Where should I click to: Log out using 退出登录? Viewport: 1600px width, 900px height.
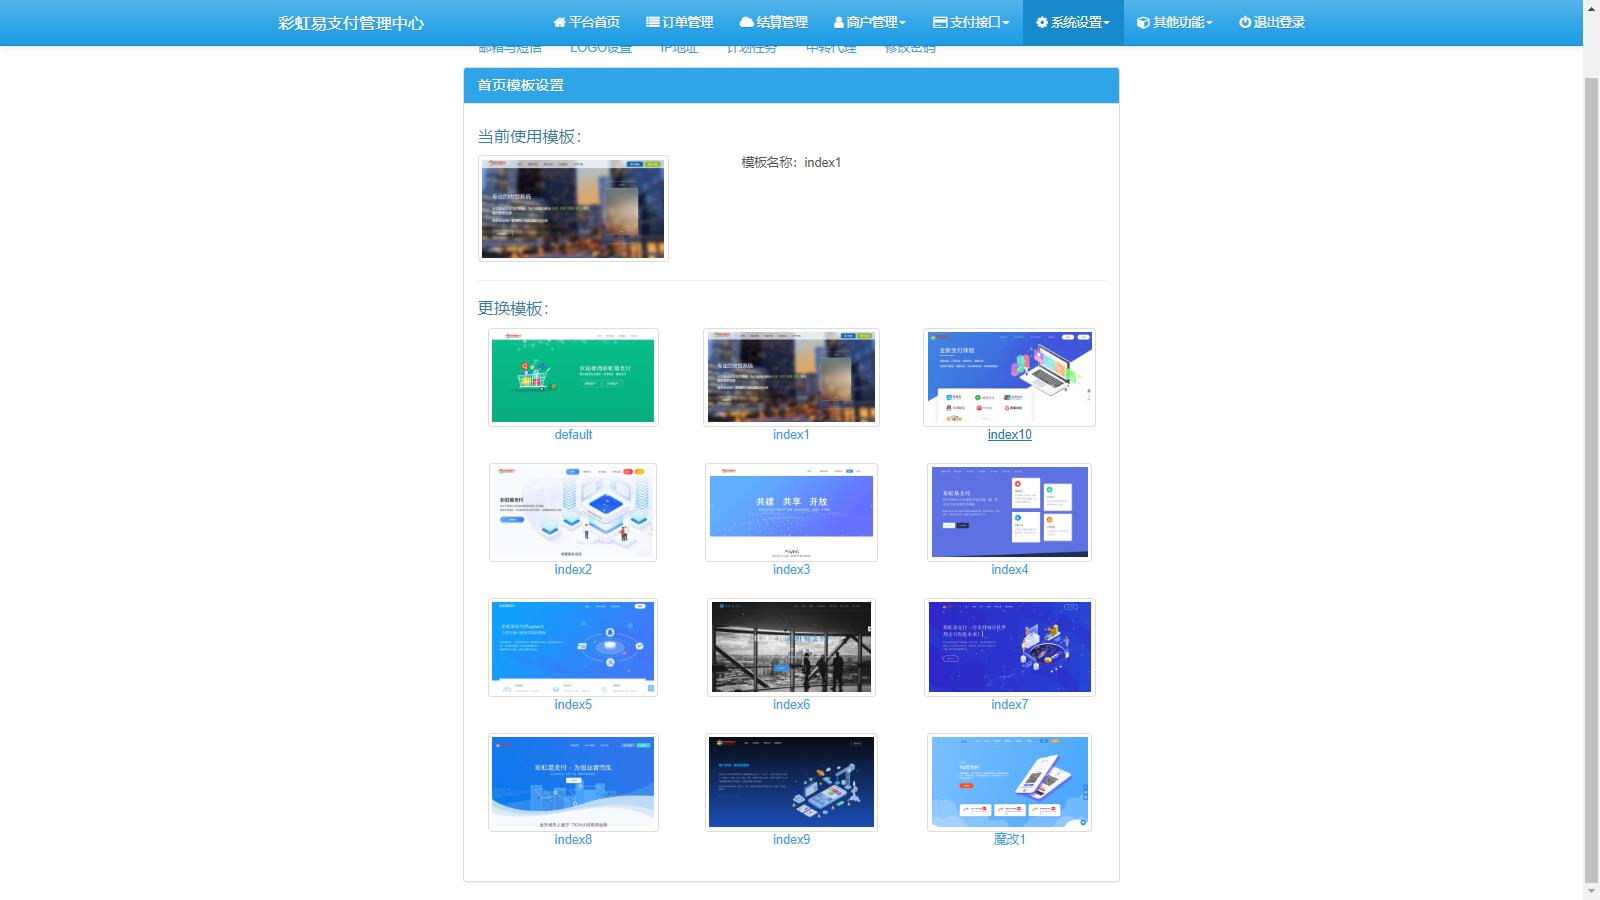pos(1272,22)
